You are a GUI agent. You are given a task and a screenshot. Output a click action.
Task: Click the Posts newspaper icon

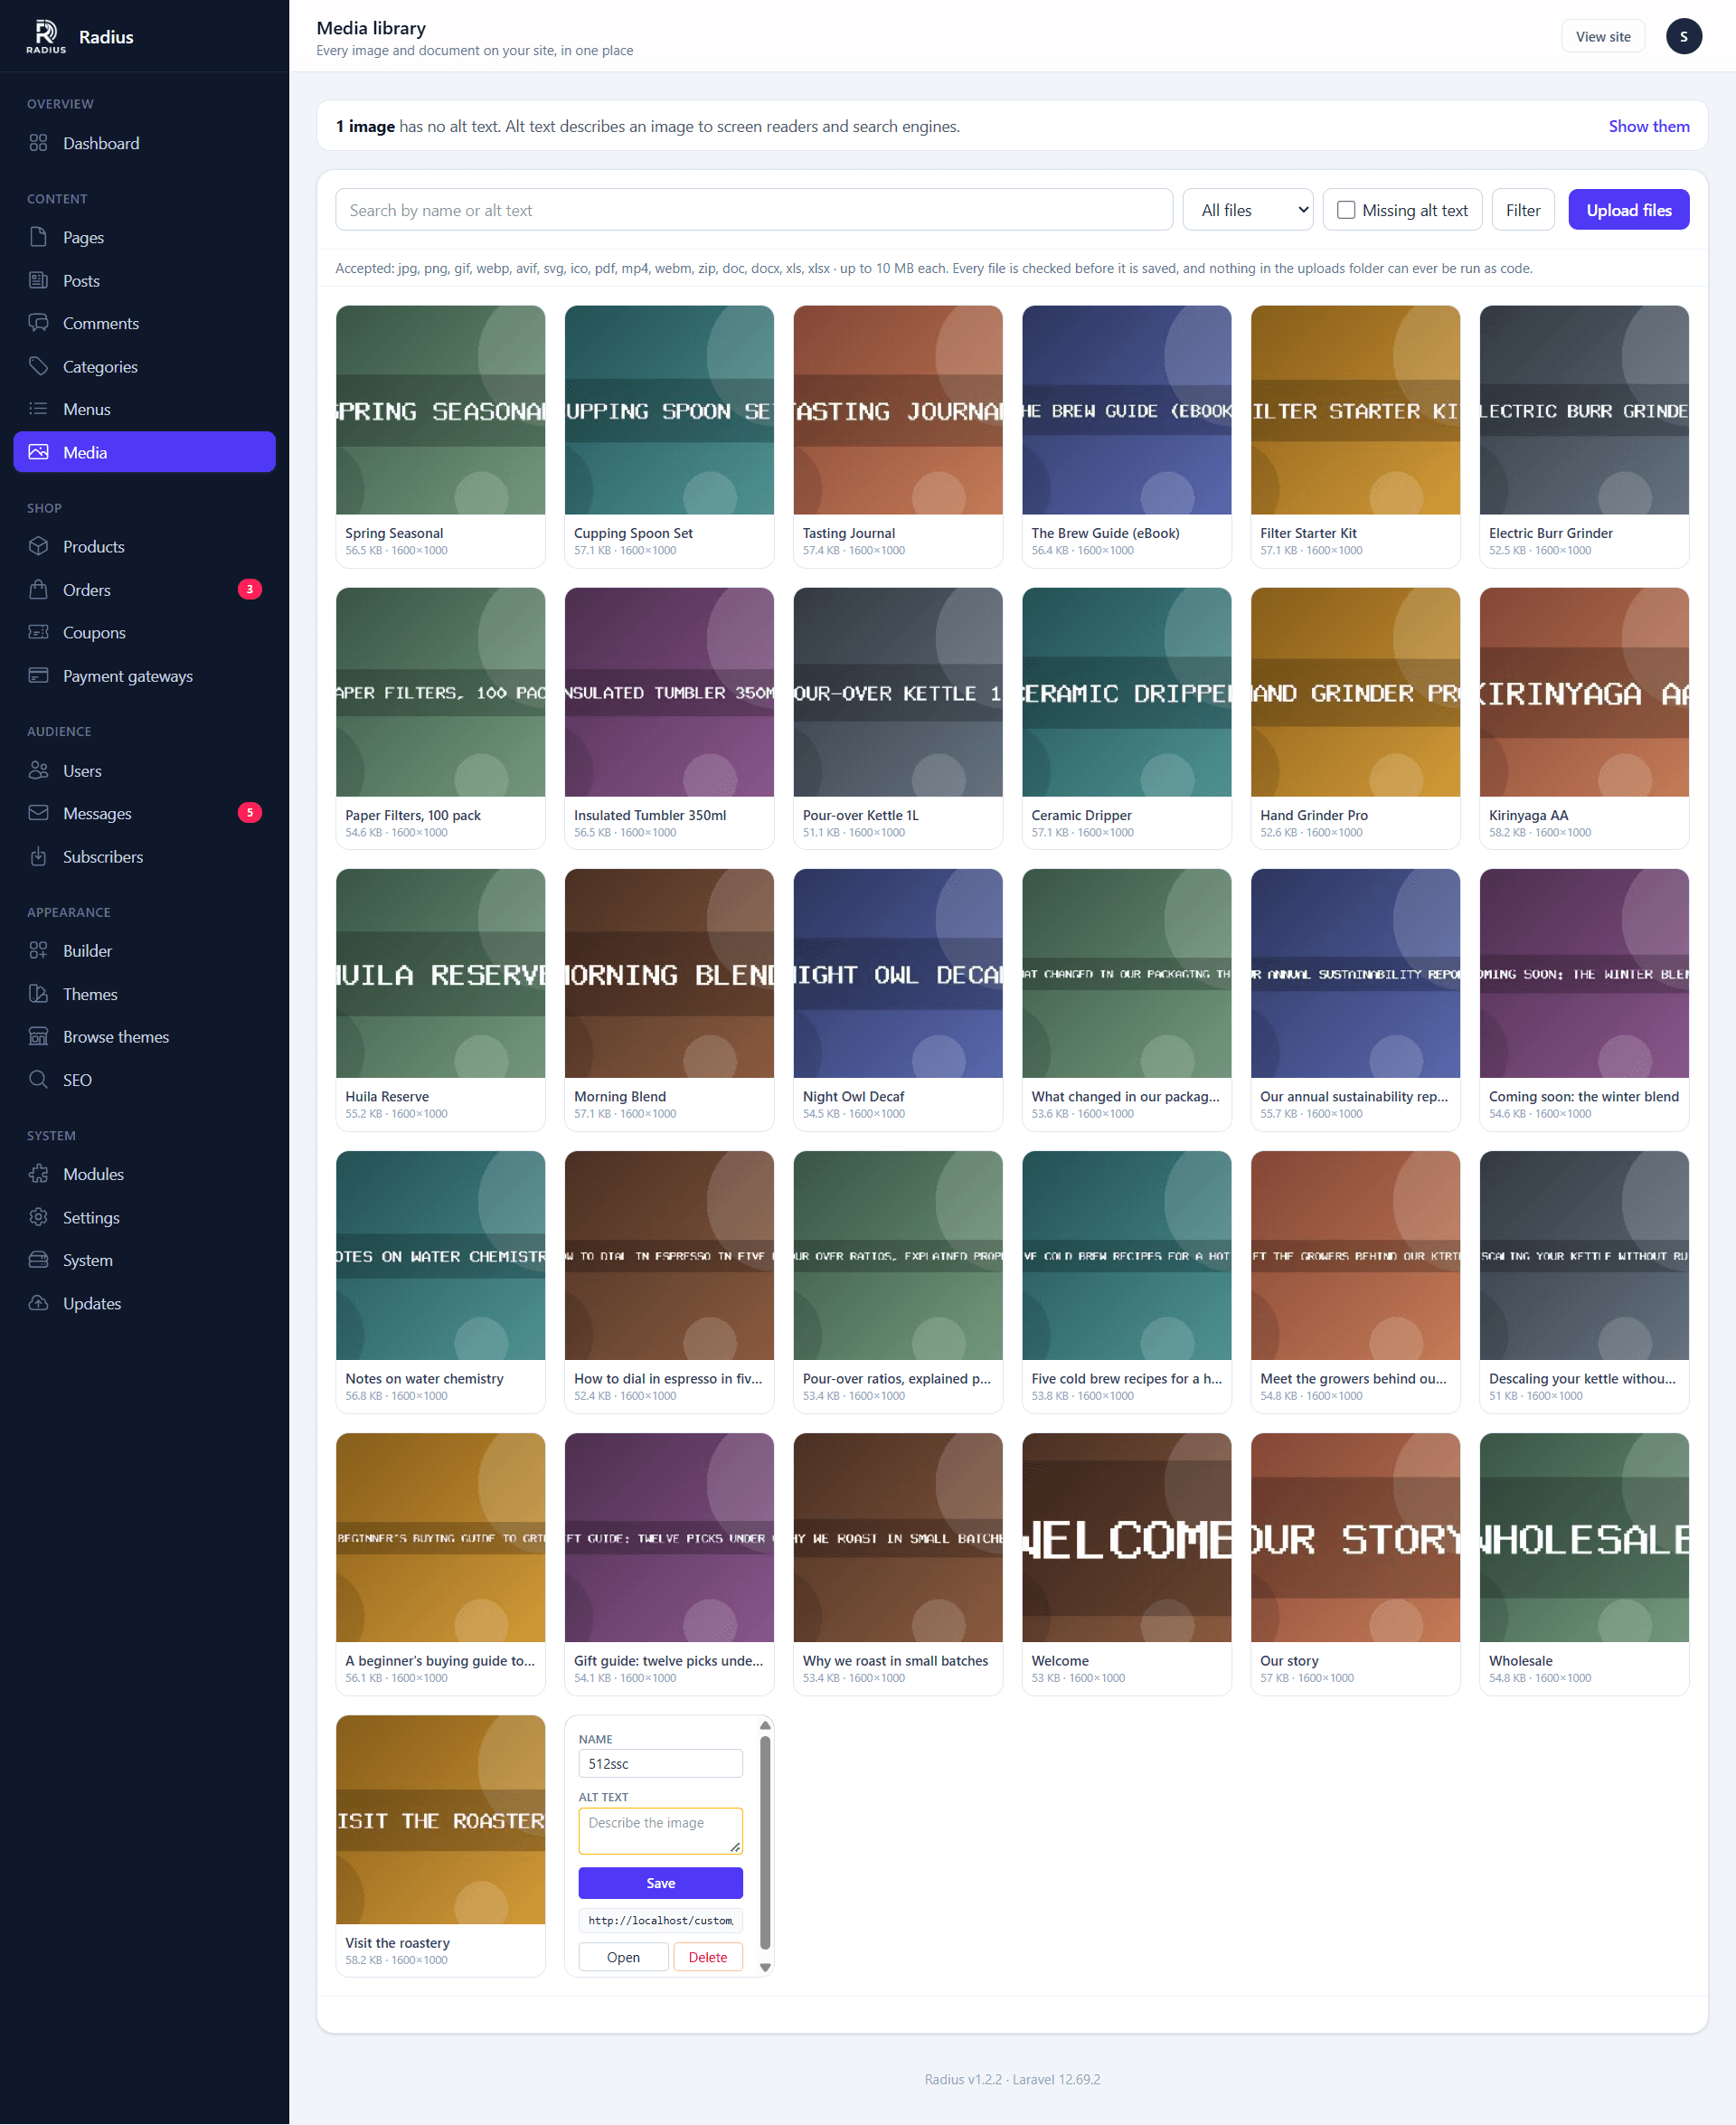[x=38, y=280]
